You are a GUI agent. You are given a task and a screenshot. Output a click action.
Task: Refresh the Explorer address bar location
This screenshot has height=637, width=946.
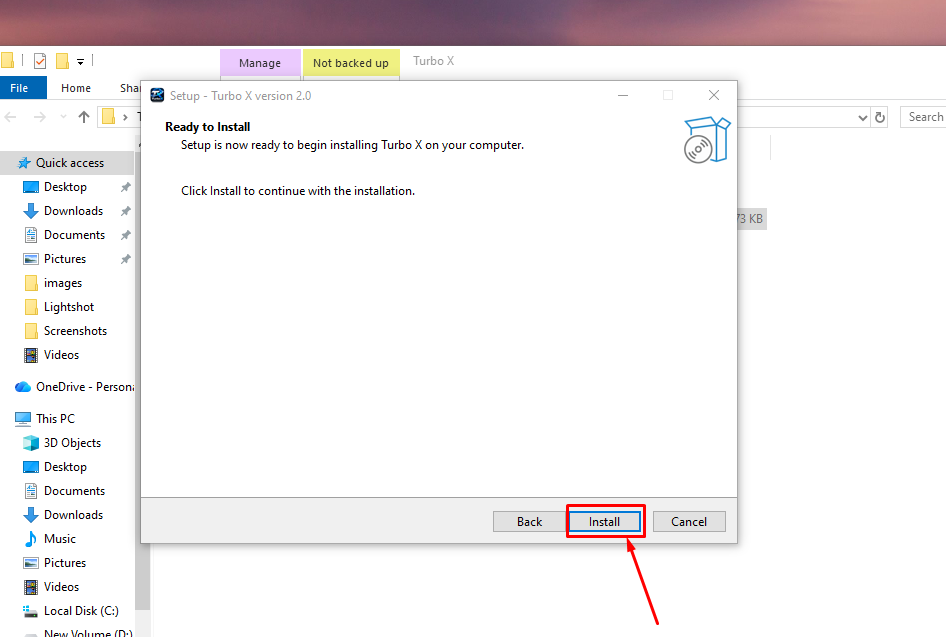coord(880,117)
